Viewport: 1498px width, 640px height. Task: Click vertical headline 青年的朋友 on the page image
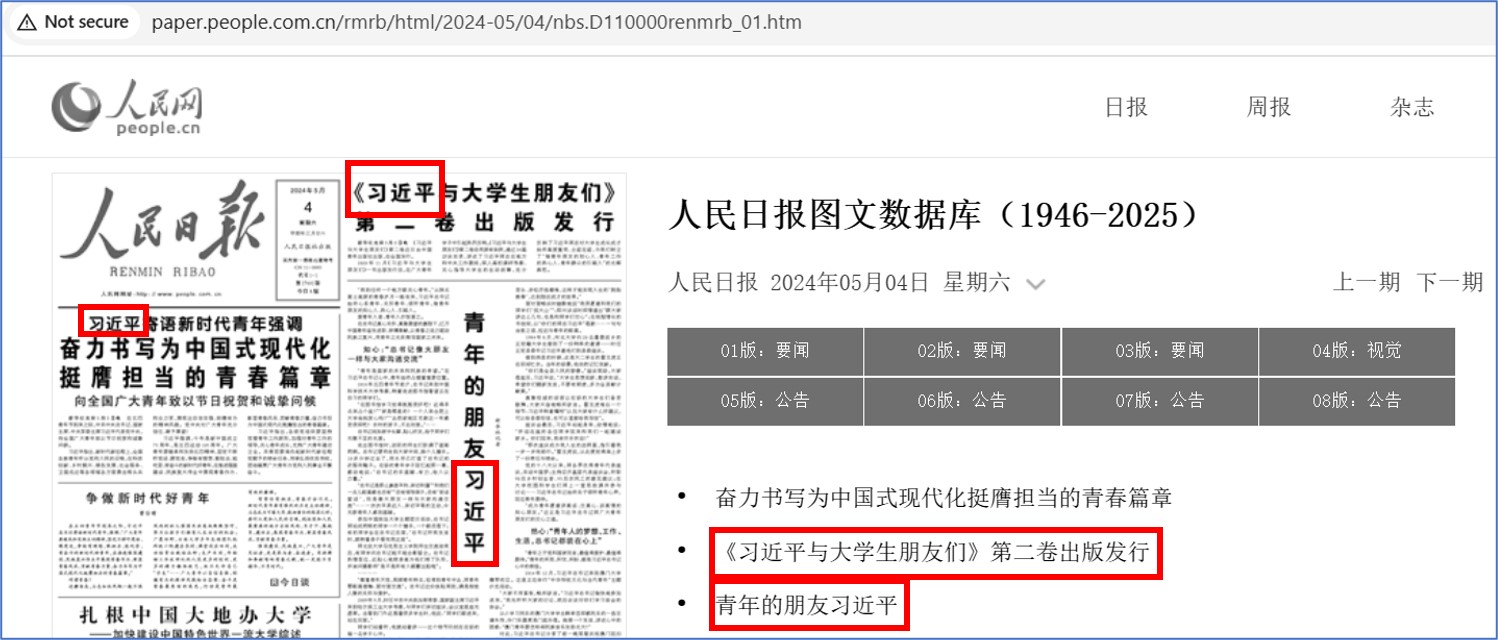pos(475,386)
